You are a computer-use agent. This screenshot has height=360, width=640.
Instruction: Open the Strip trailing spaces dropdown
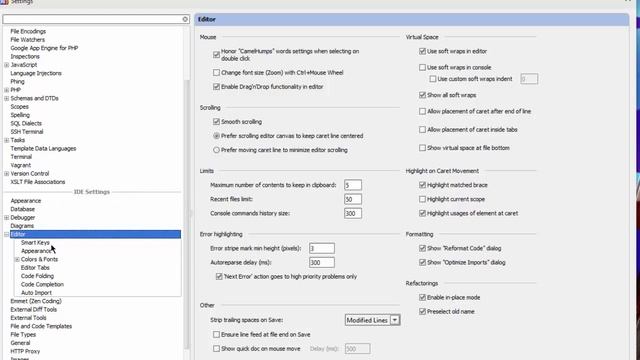click(395, 320)
